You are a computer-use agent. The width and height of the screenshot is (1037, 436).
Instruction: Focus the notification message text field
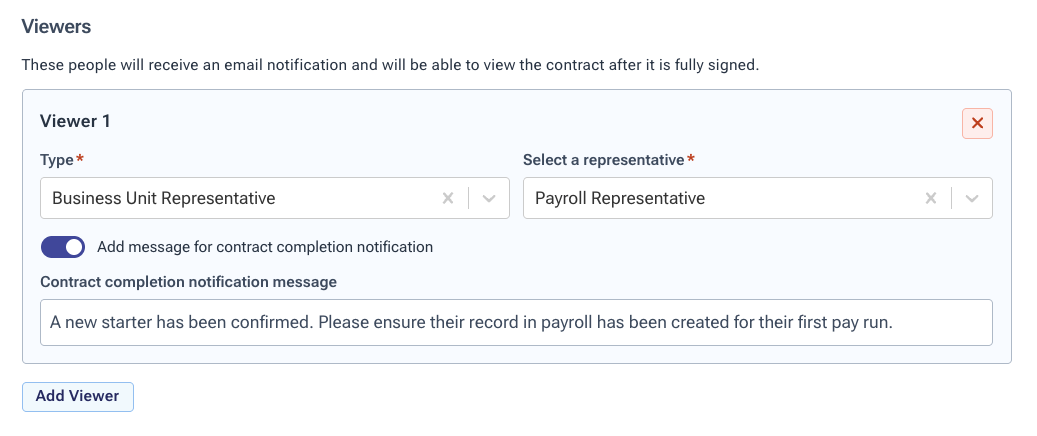pyautogui.click(x=516, y=322)
